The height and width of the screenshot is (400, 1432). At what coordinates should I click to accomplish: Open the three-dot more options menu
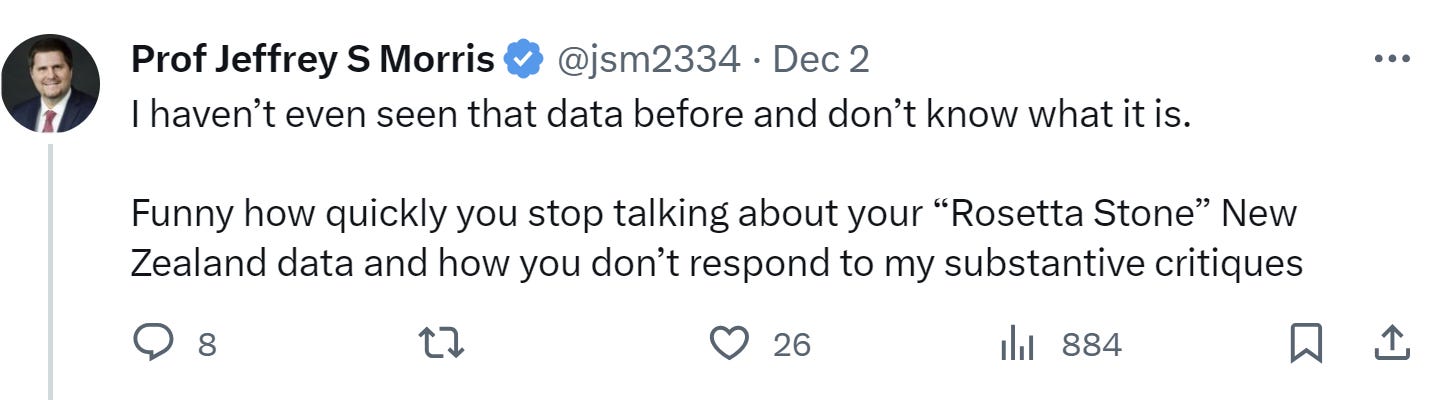tap(1391, 60)
